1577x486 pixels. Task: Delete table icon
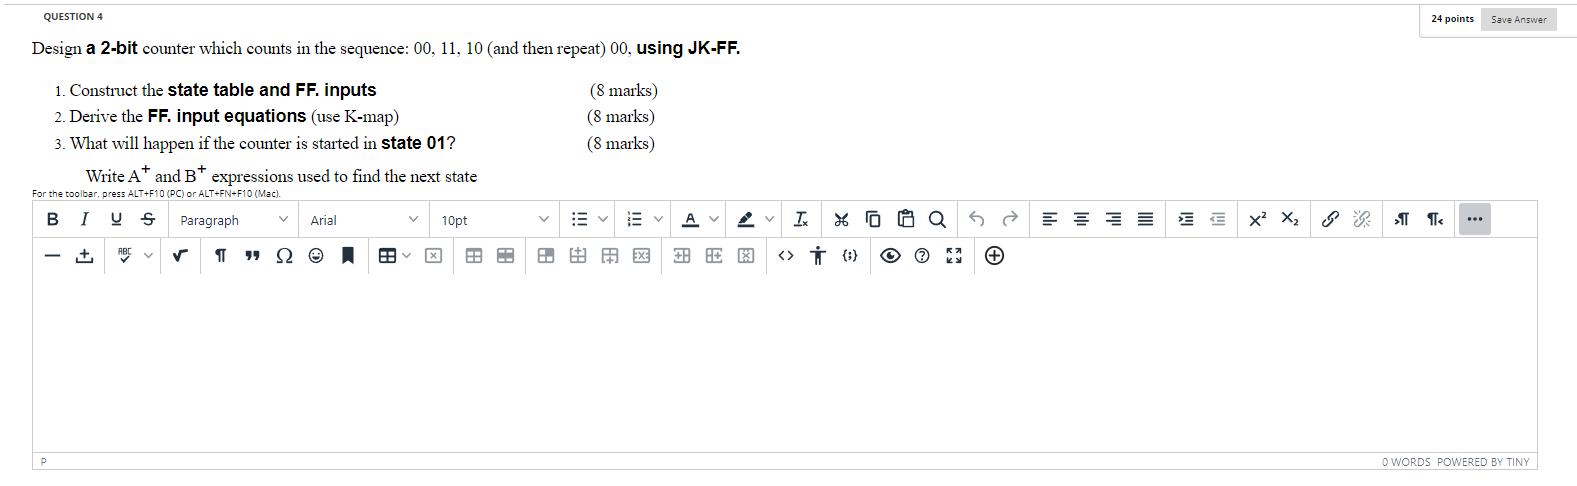click(x=433, y=256)
